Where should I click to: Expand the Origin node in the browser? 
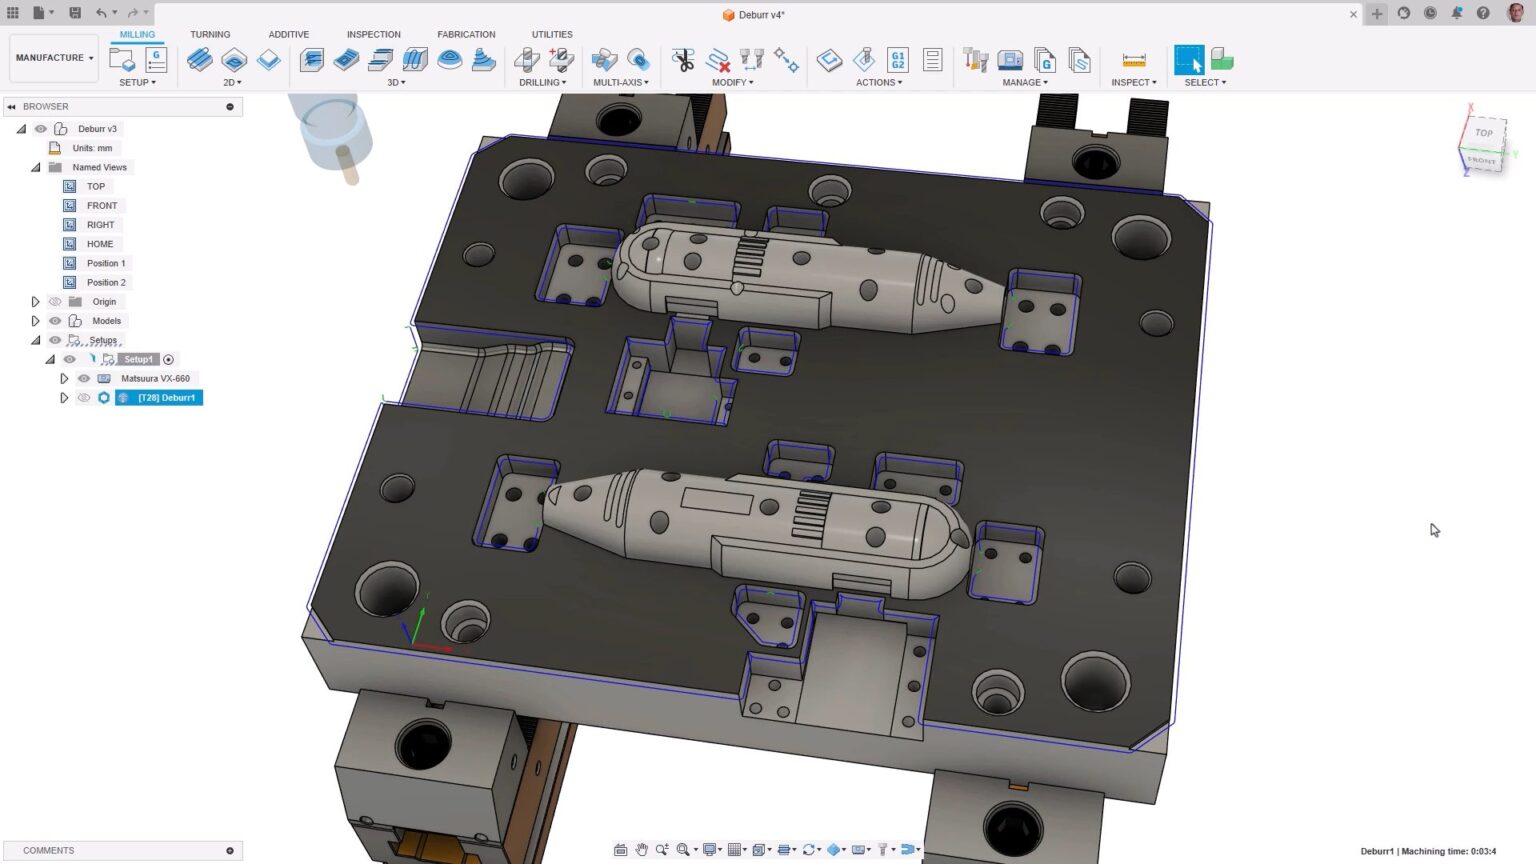pos(35,301)
